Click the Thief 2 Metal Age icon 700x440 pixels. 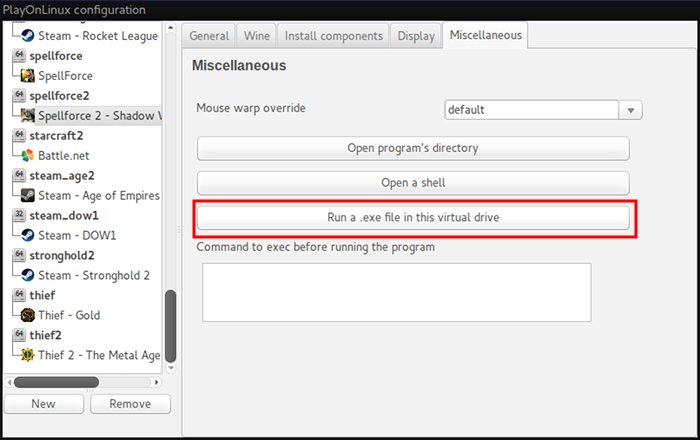28,355
